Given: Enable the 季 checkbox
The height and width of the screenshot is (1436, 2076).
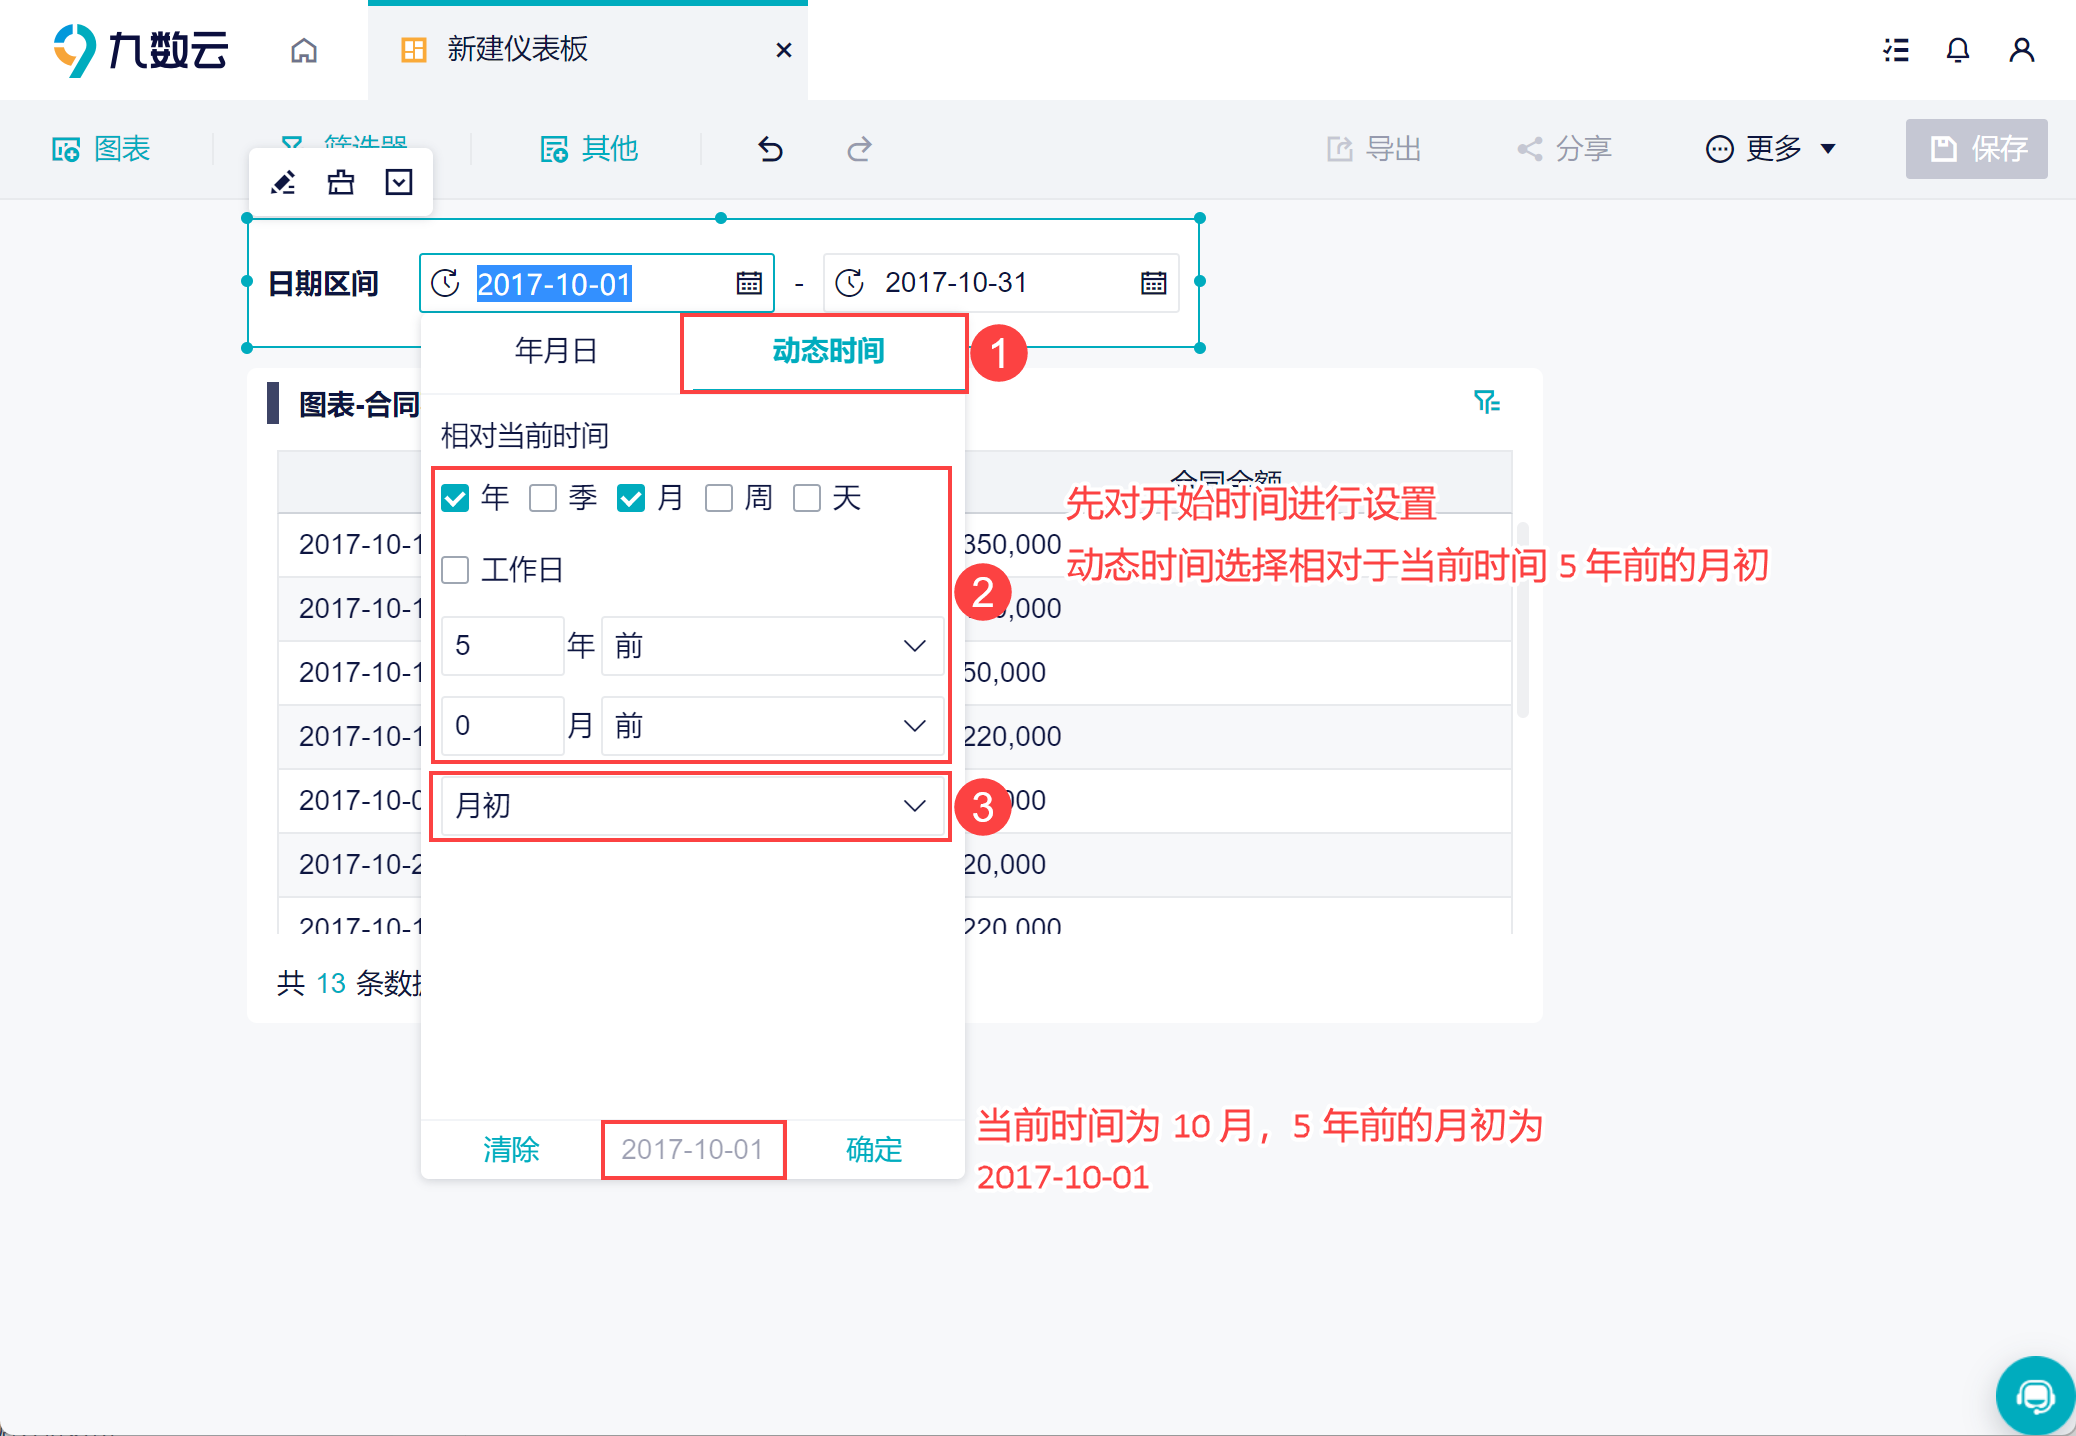Looking at the screenshot, I should point(543,498).
